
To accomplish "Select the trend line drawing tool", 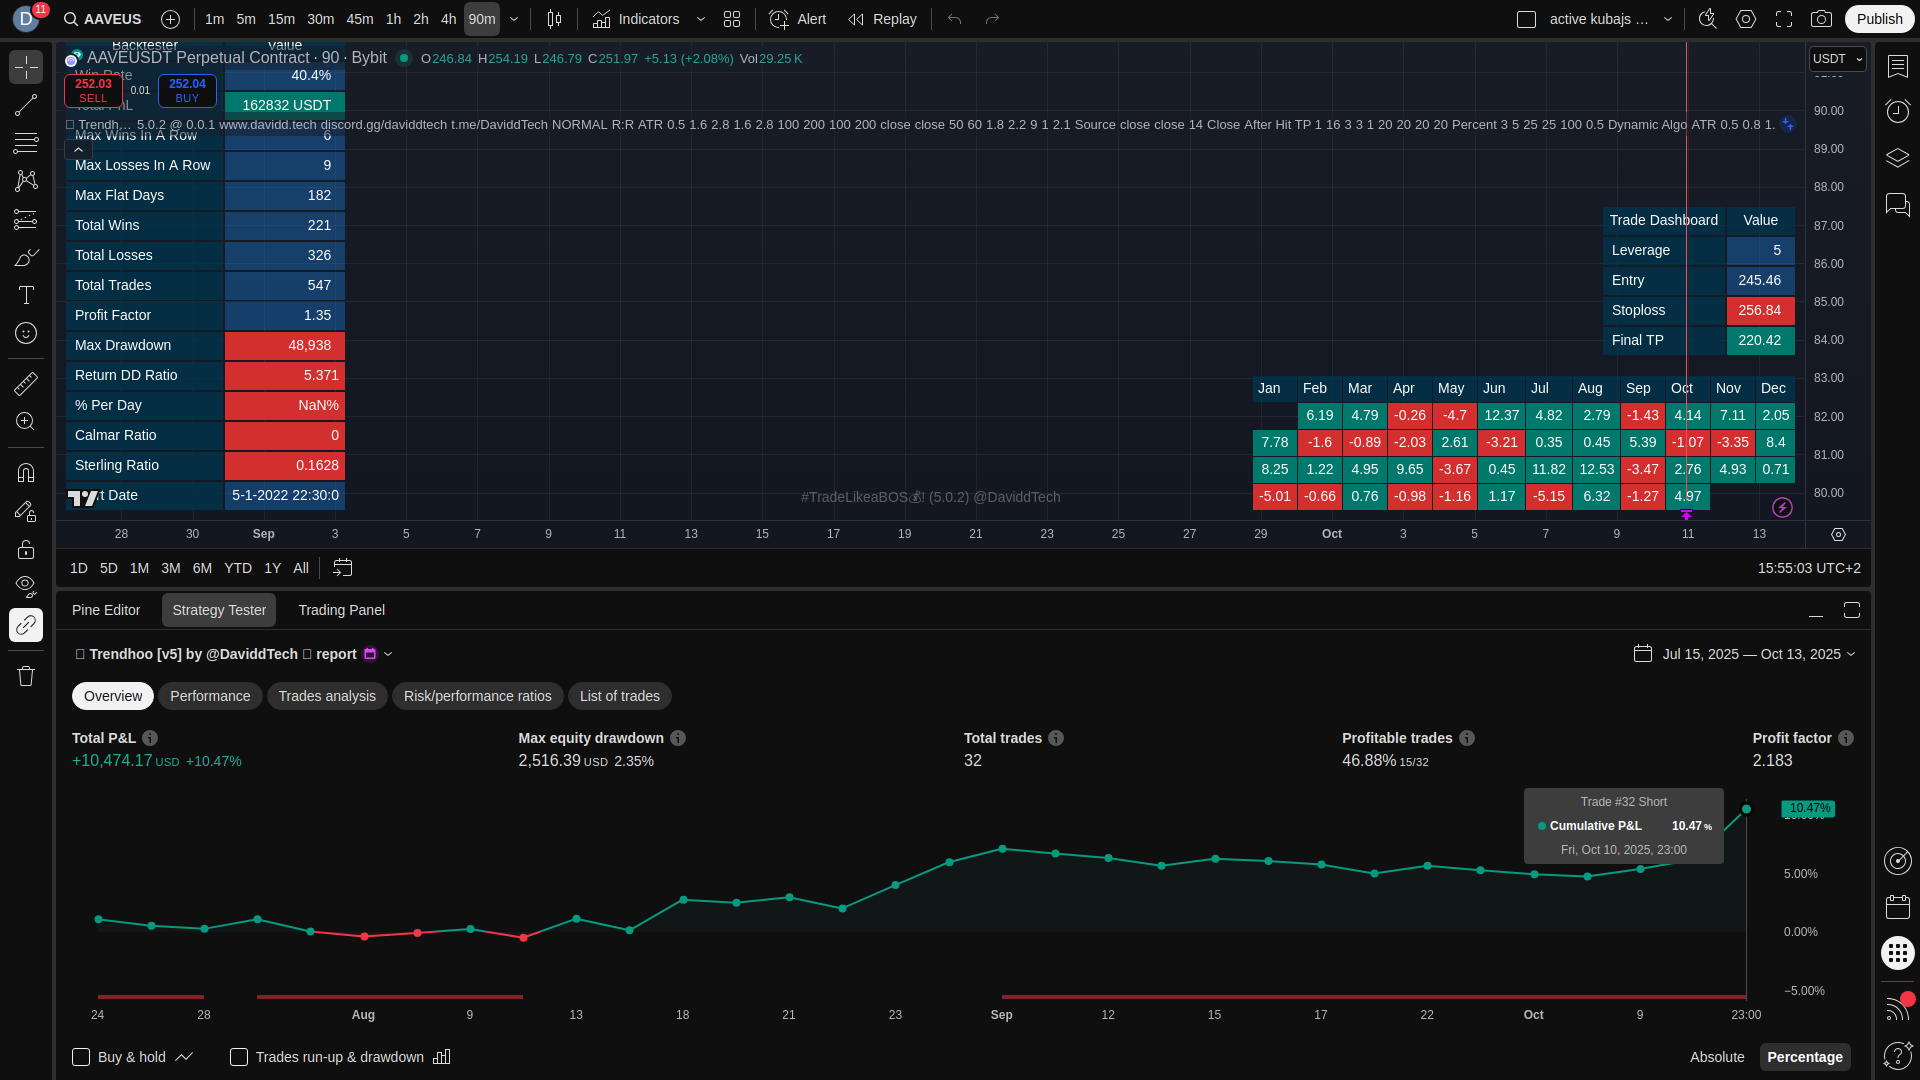I will 26,105.
